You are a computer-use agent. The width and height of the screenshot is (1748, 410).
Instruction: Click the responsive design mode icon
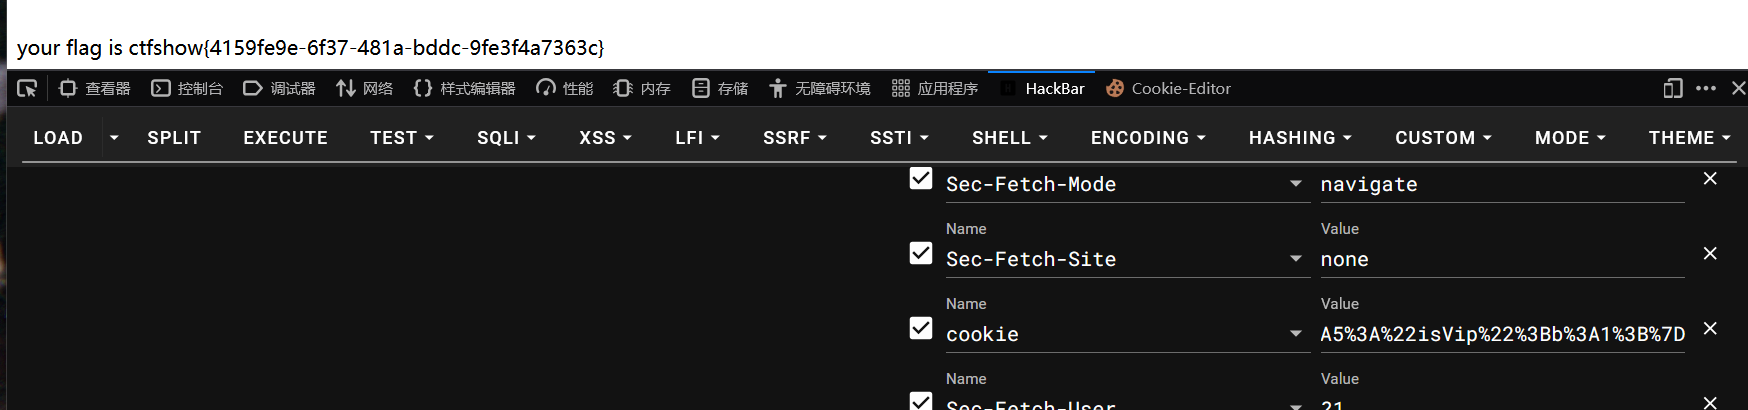(x=1673, y=88)
